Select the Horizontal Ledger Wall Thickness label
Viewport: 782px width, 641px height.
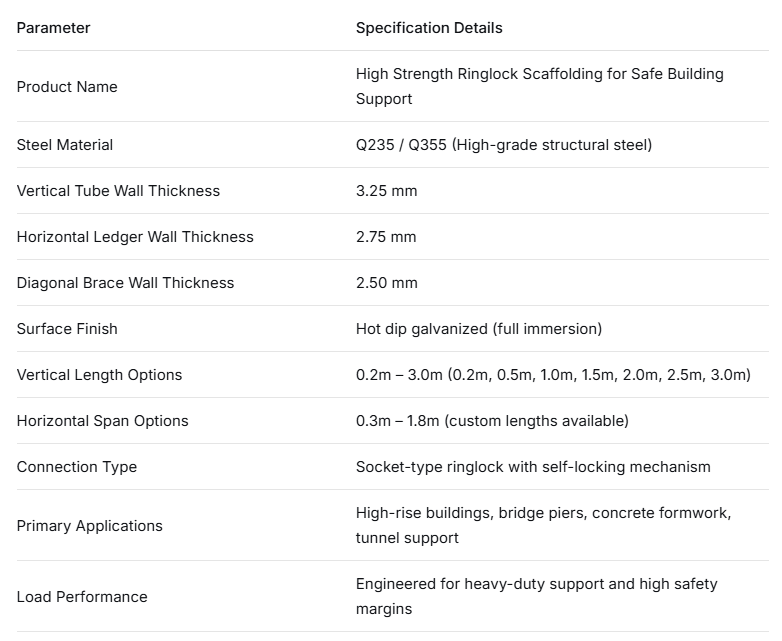[x=135, y=237]
